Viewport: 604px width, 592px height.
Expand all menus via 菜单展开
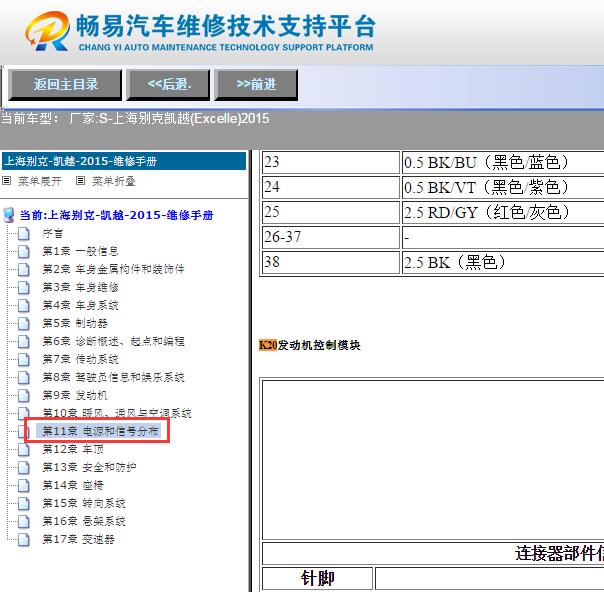click(x=40, y=181)
